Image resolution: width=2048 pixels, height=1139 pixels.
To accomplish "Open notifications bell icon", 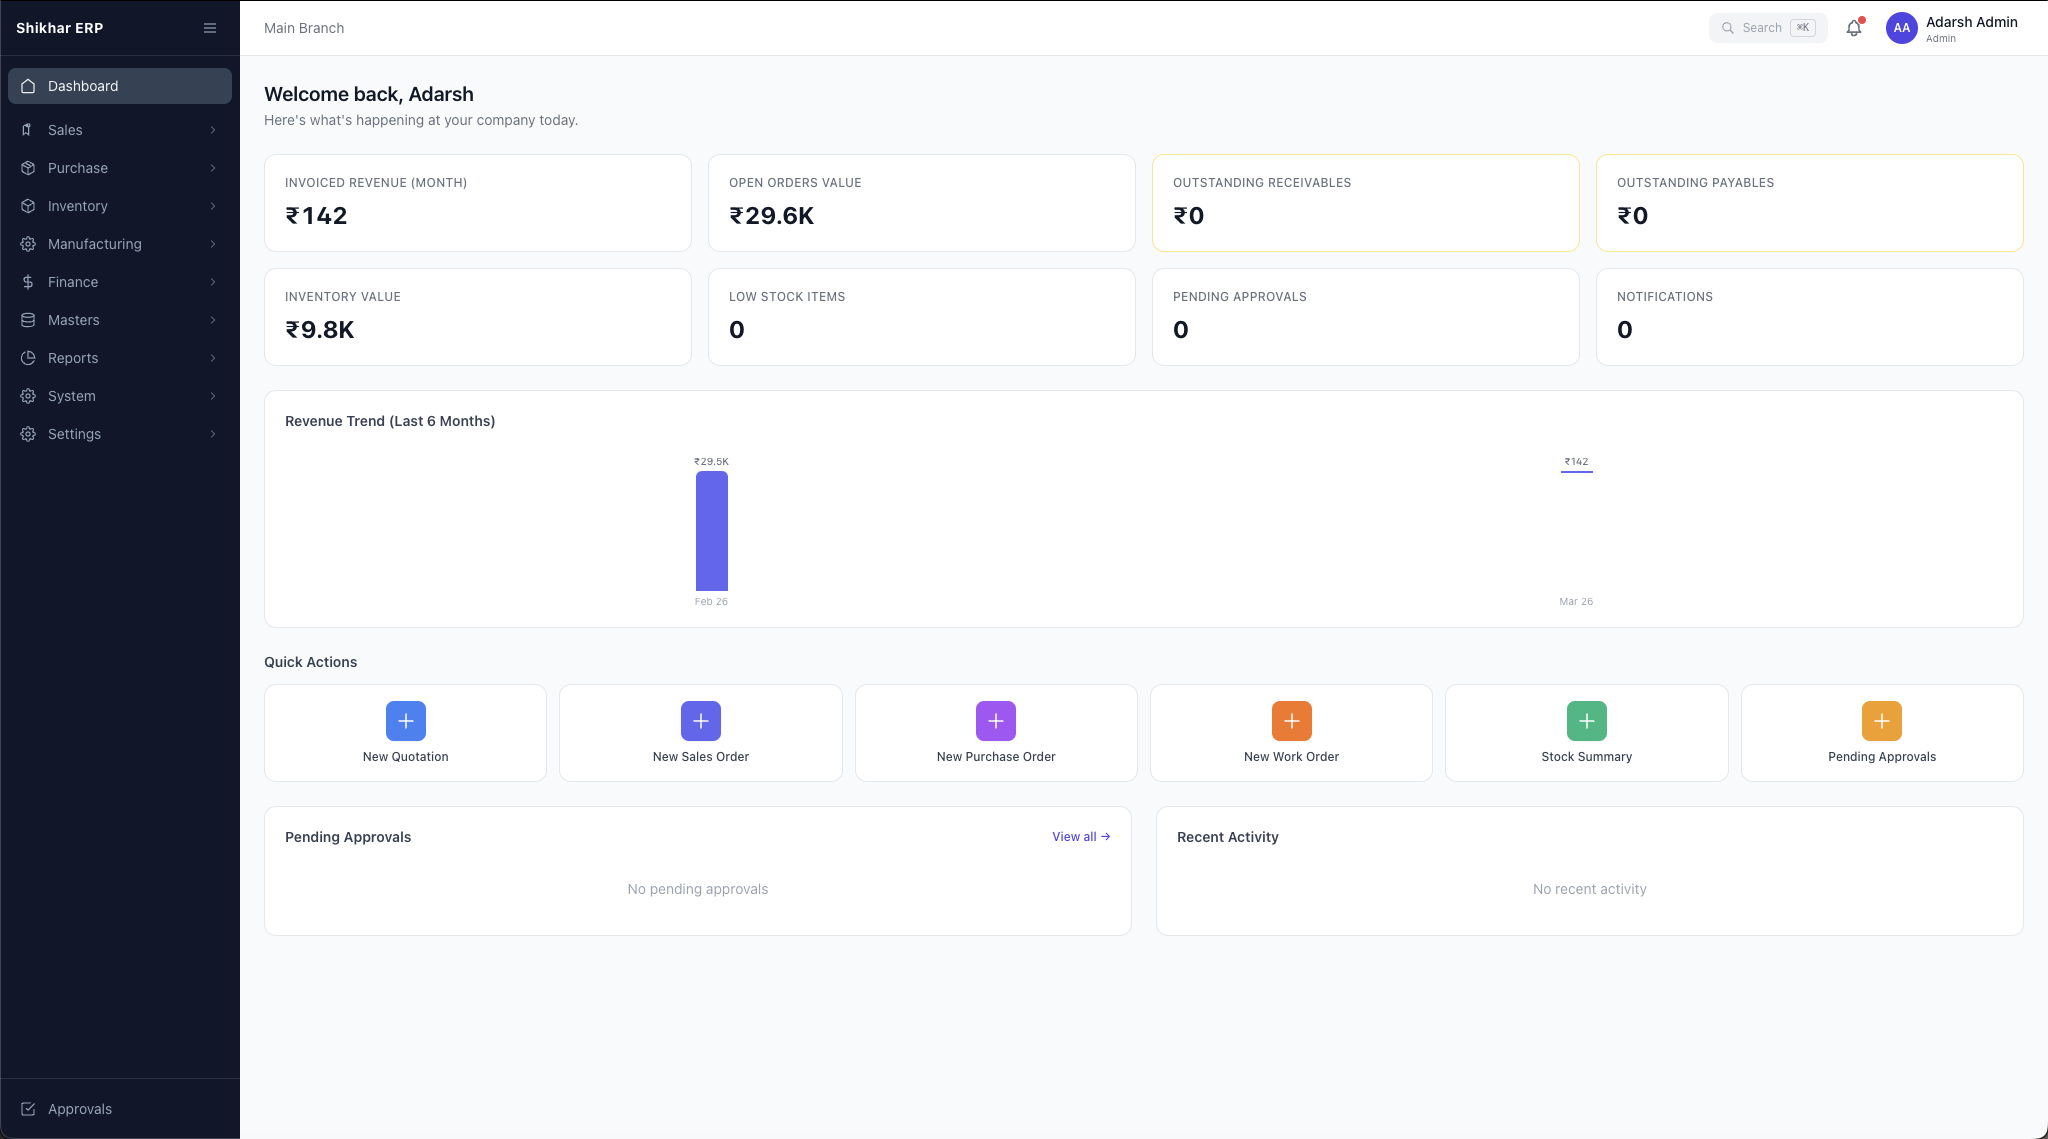I will (x=1854, y=28).
